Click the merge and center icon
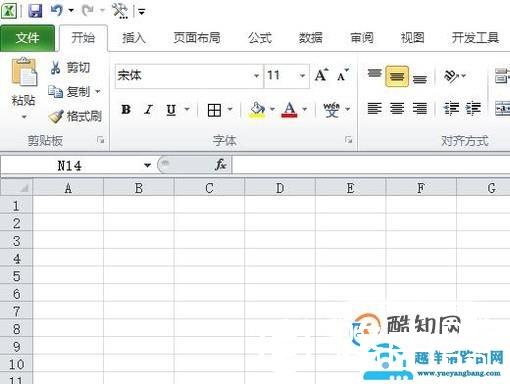 (x=502, y=109)
